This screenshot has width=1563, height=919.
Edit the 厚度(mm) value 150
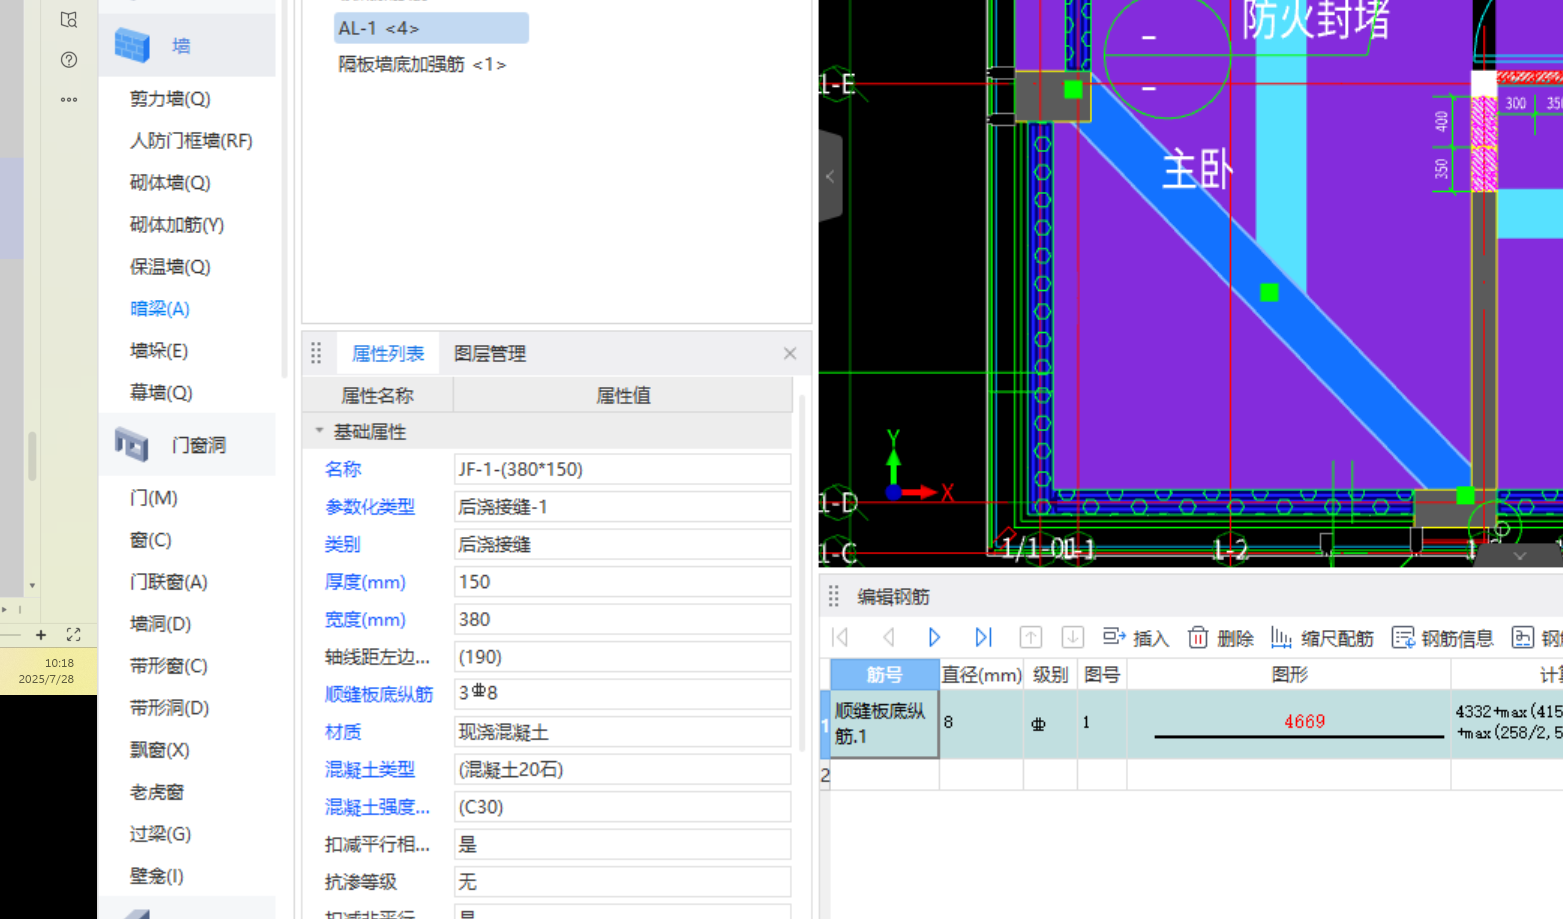coord(622,582)
